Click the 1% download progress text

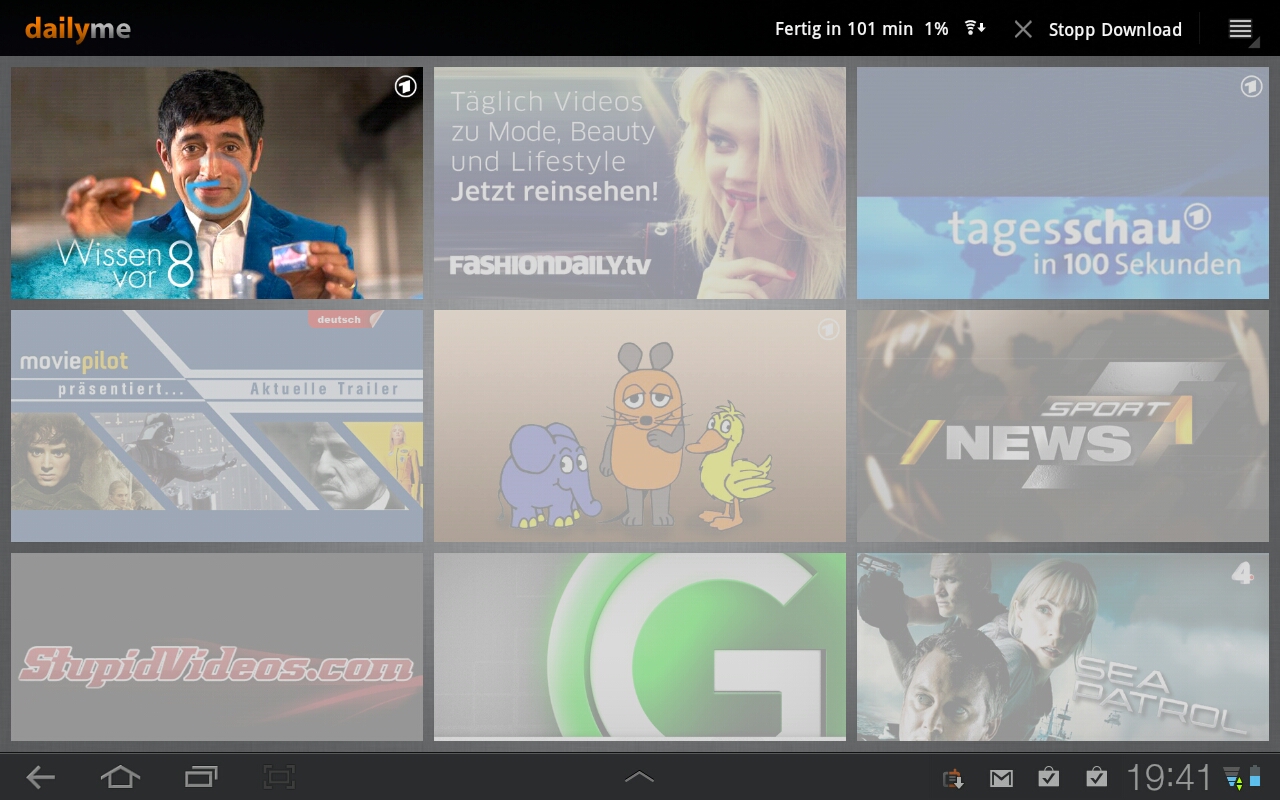pyautogui.click(x=936, y=29)
